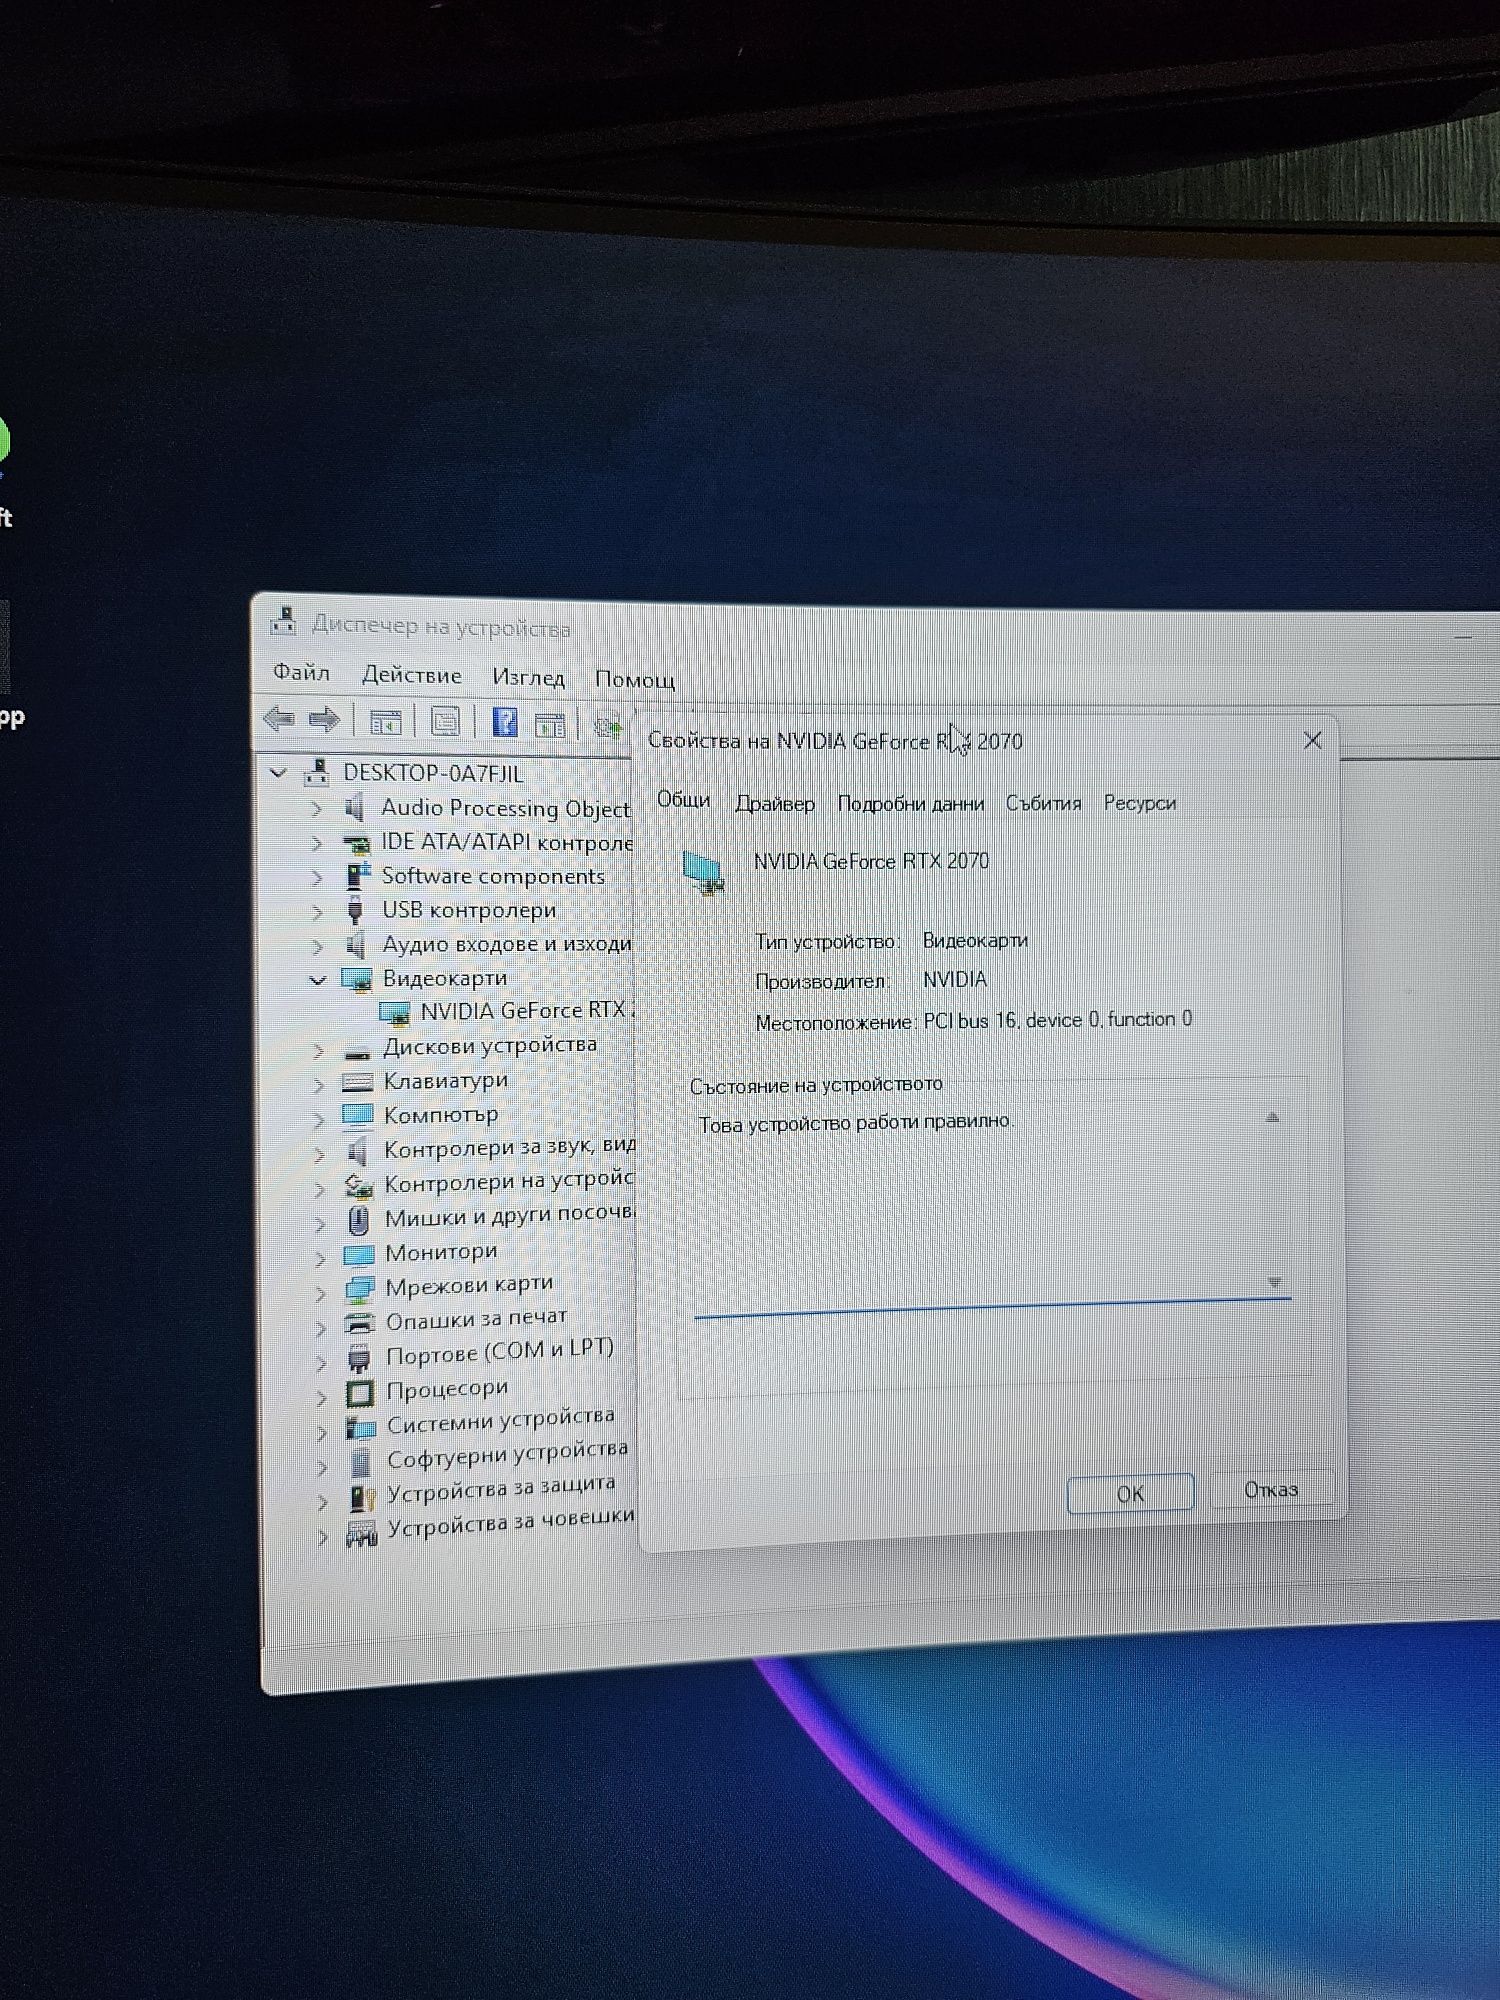
Task: Click the Properties toolbar icon
Action: tap(445, 721)
